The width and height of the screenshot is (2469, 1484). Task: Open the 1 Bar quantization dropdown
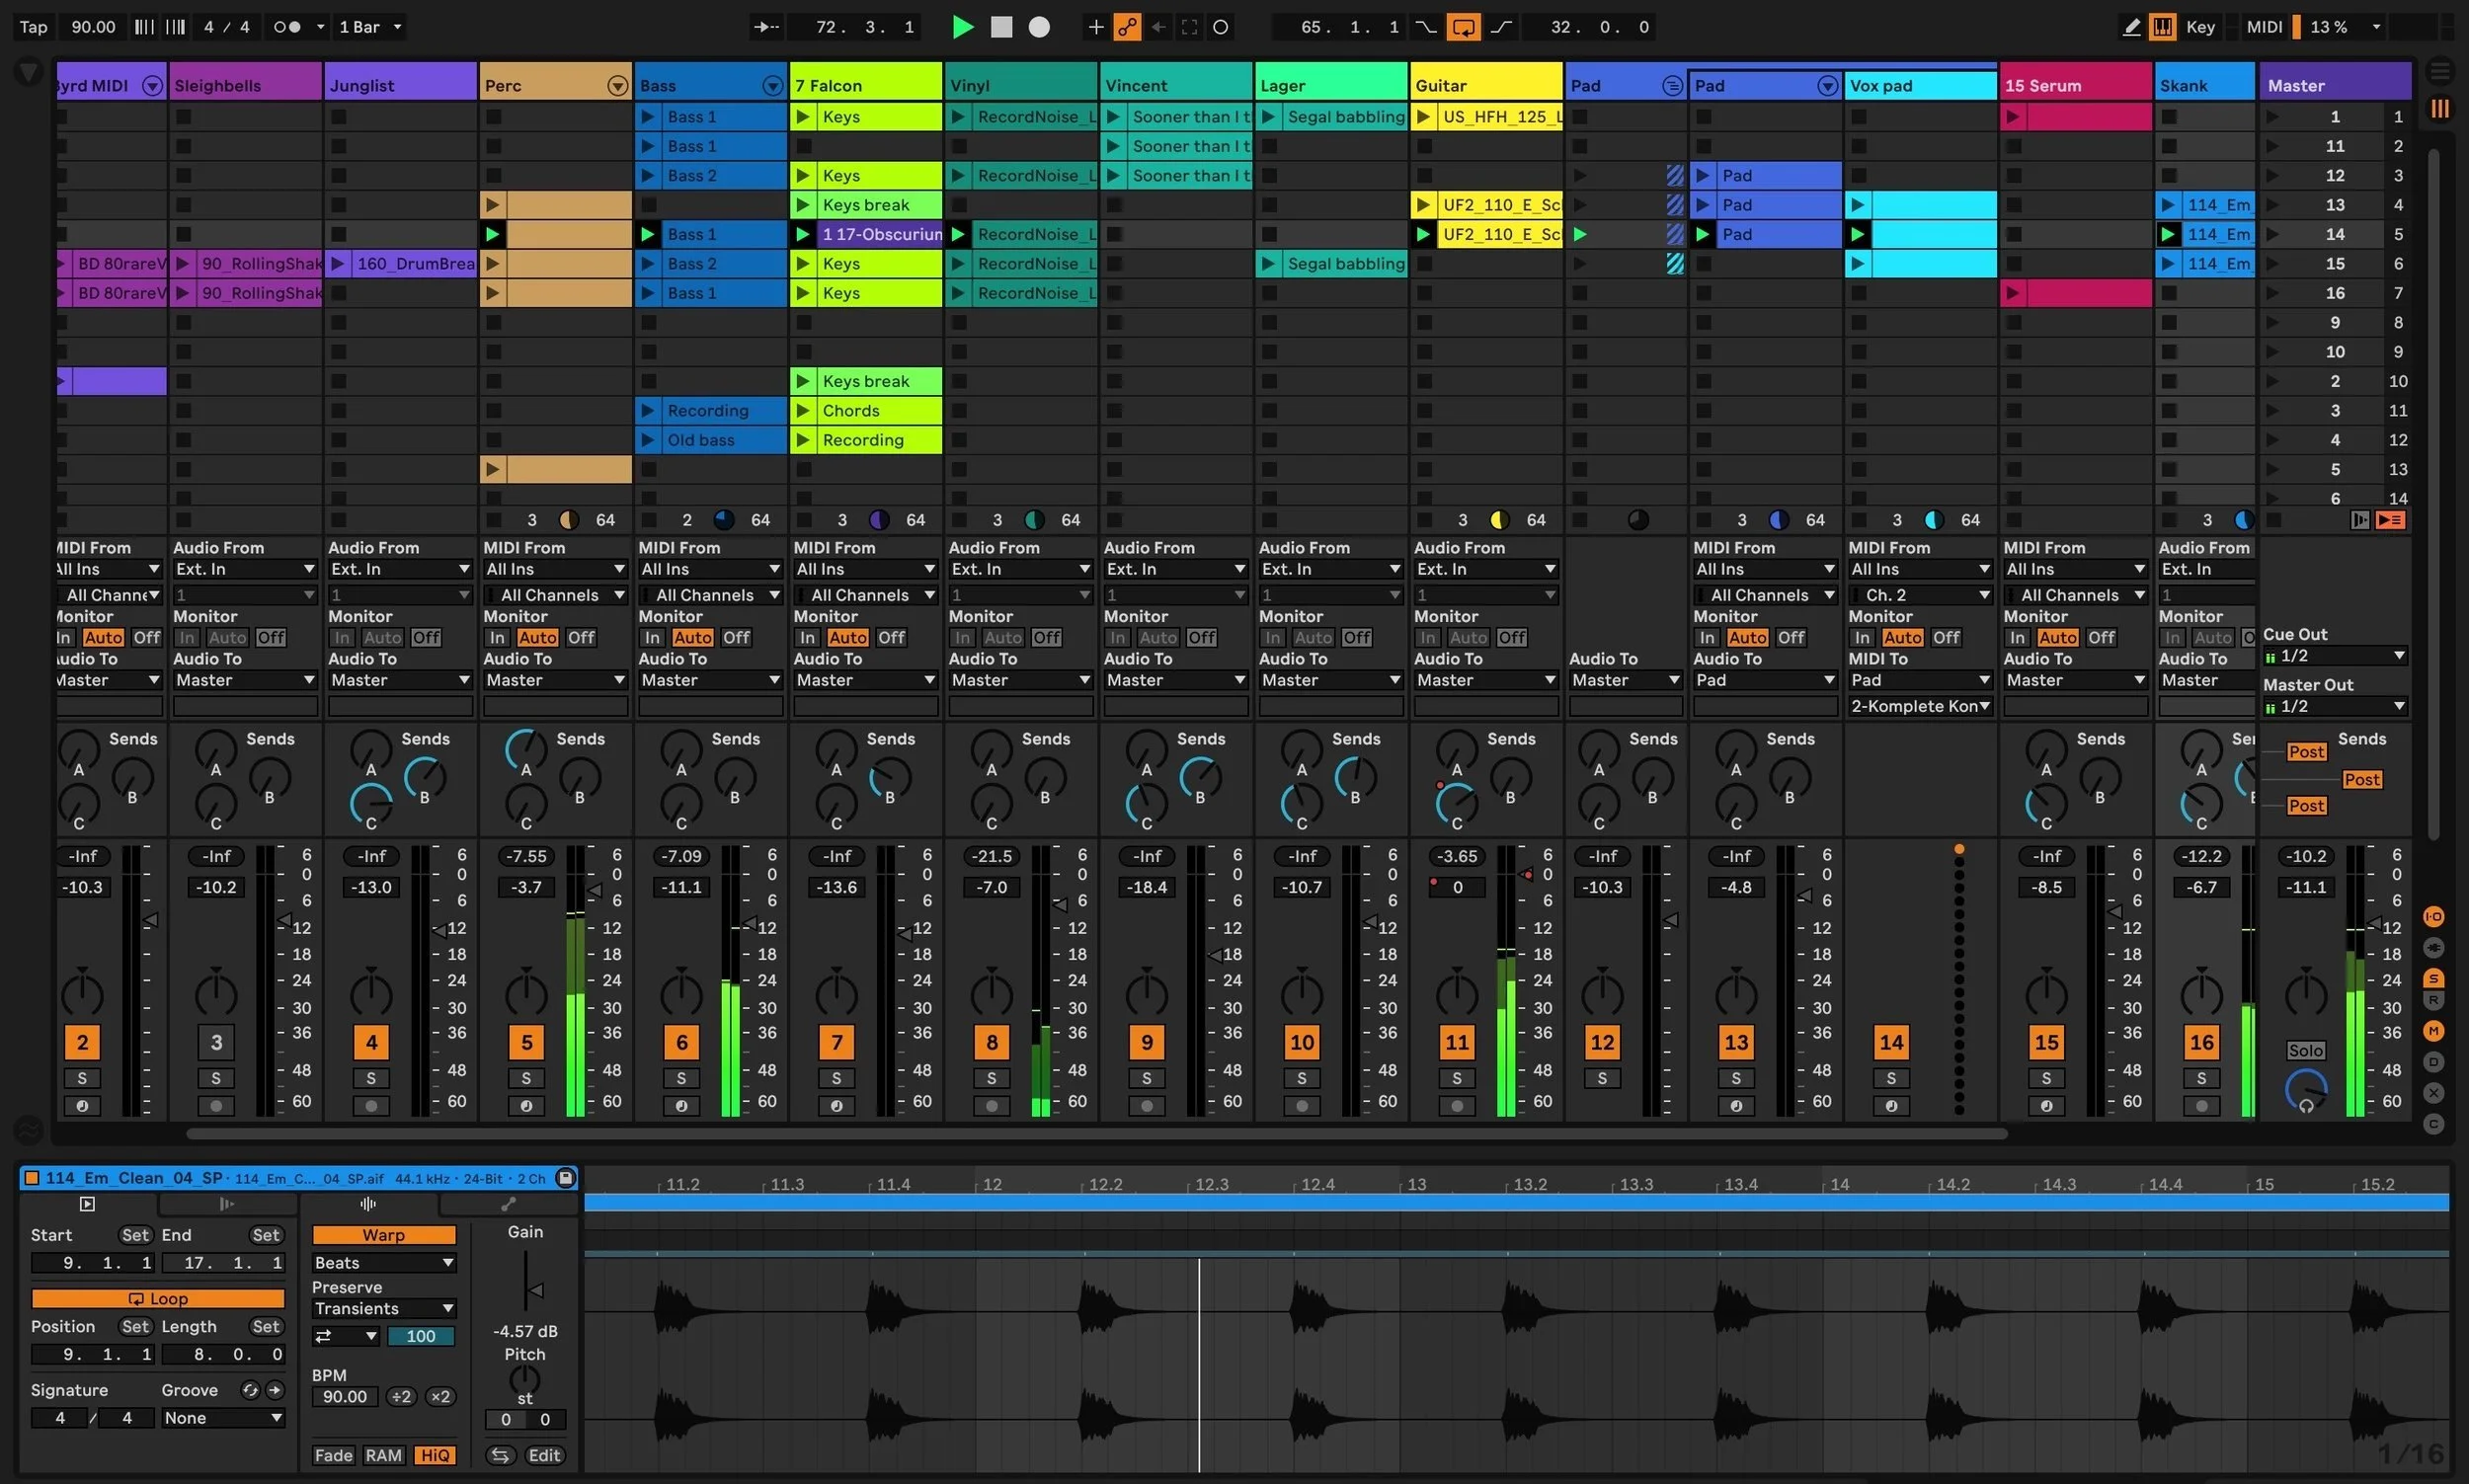[x=370, y=27]
